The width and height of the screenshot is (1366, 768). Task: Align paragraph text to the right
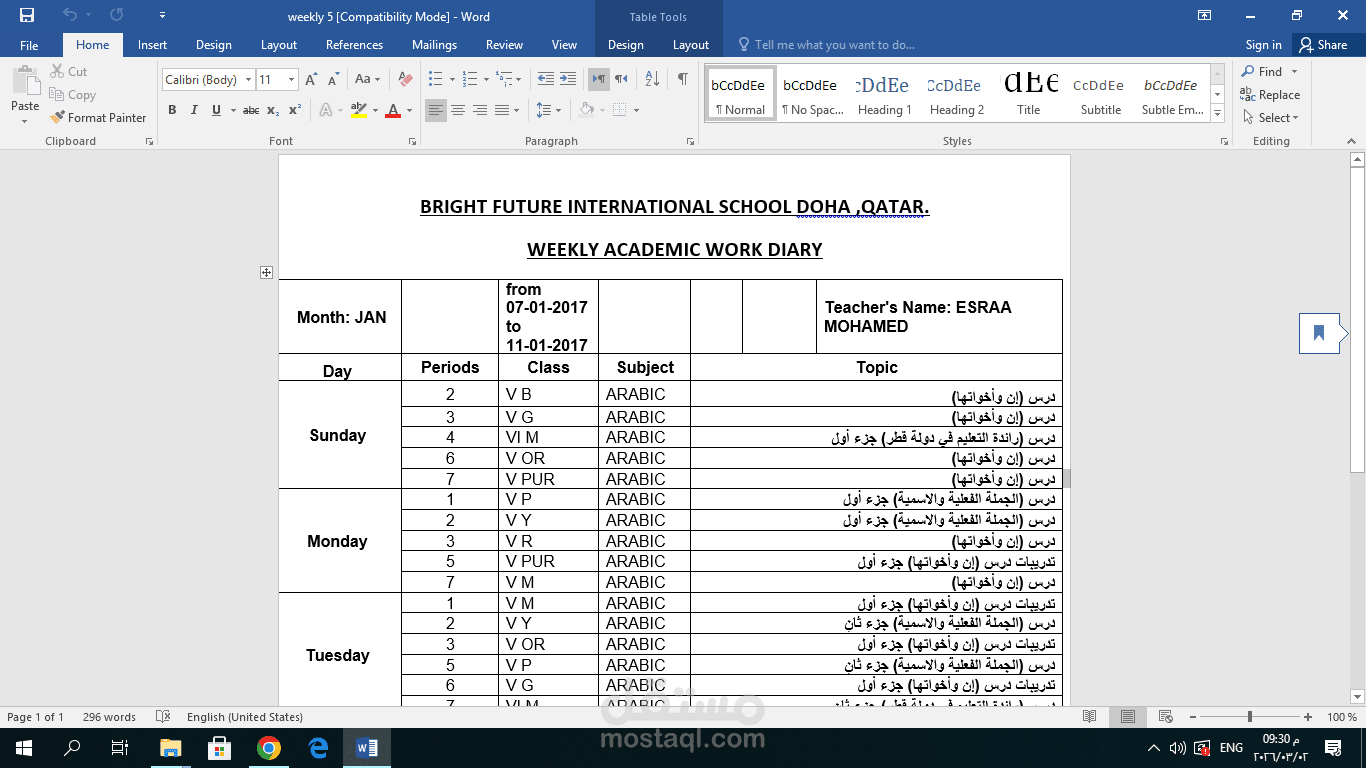480,110
